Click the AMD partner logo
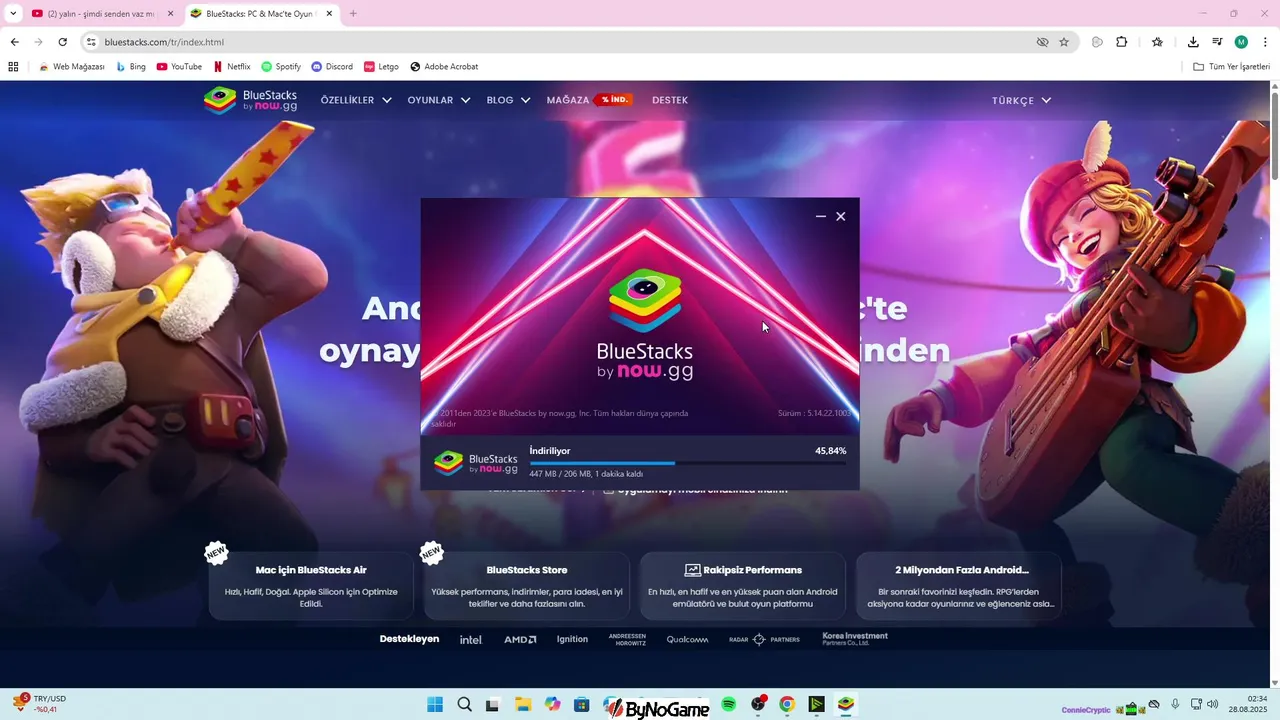Image resolution: width=1280 pixels, height=720 pixels. (520, 639)
